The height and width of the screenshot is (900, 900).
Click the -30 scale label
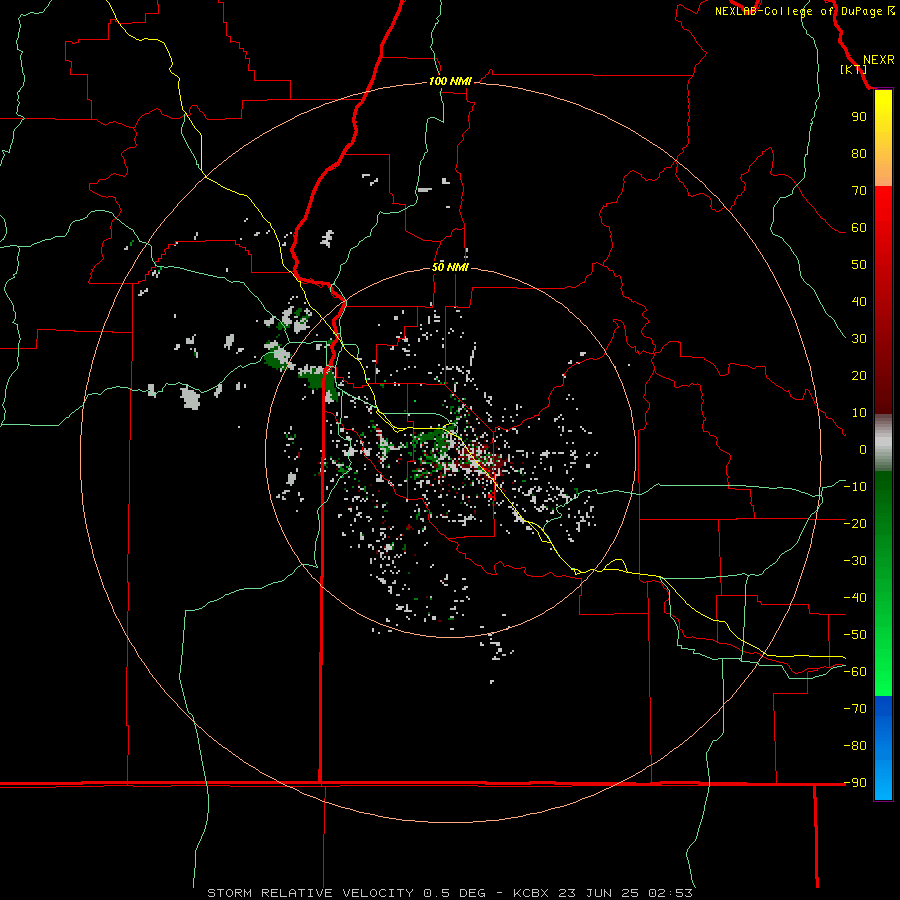(855, 561)
